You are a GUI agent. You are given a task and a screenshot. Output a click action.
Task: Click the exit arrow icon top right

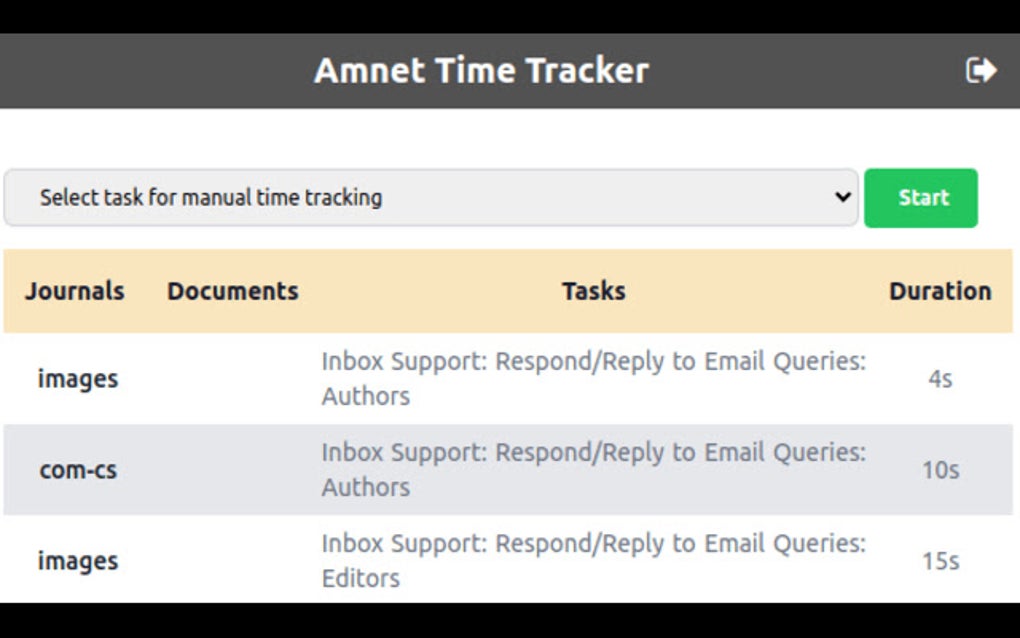[x=981, y=69]
